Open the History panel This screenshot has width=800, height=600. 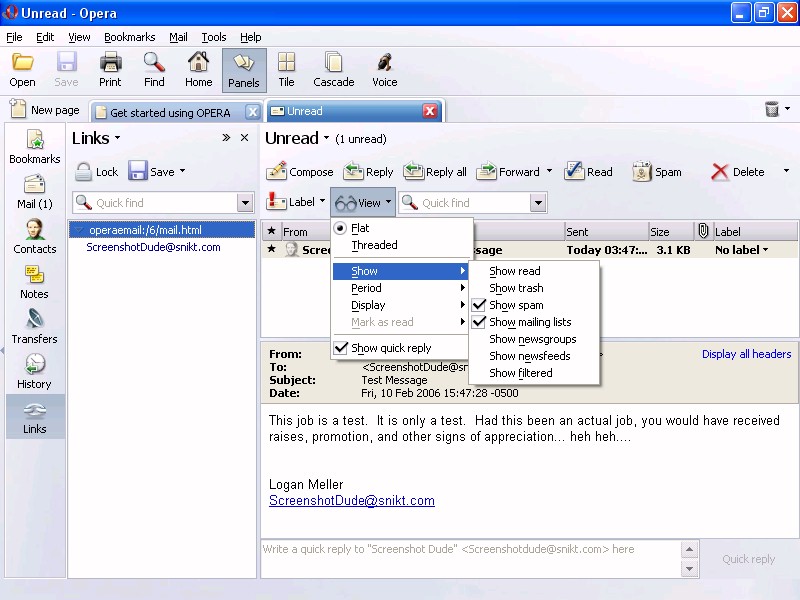point(34,371)
